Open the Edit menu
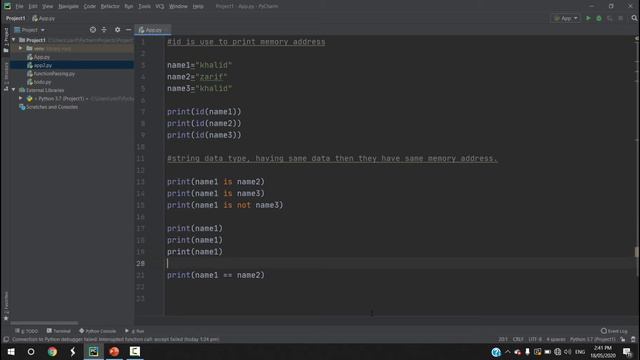Viewport: 640px width, 360px height. pyautogui.click(x=33, y=6)
